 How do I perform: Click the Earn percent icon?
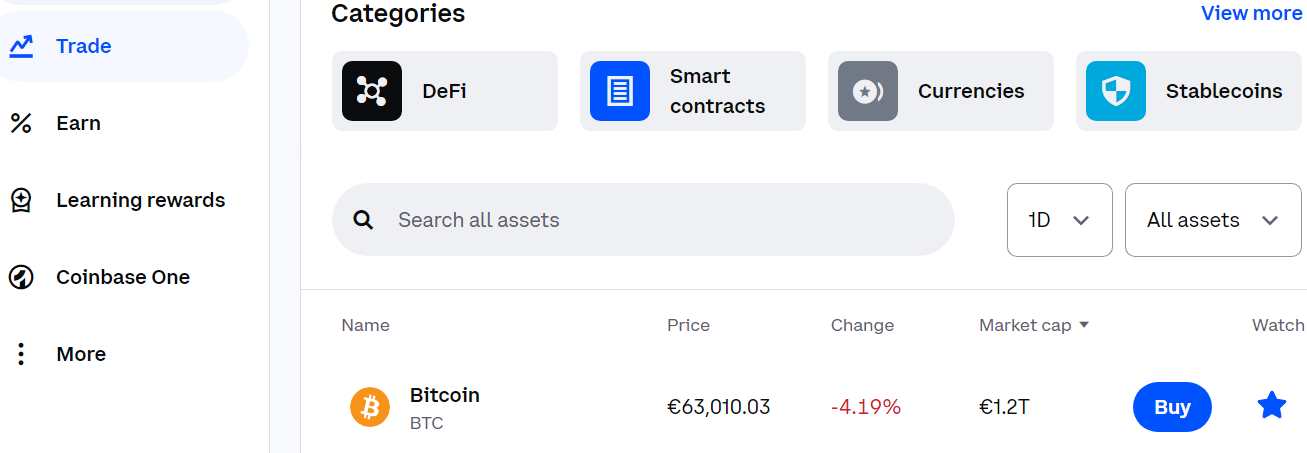click(21, 123)
